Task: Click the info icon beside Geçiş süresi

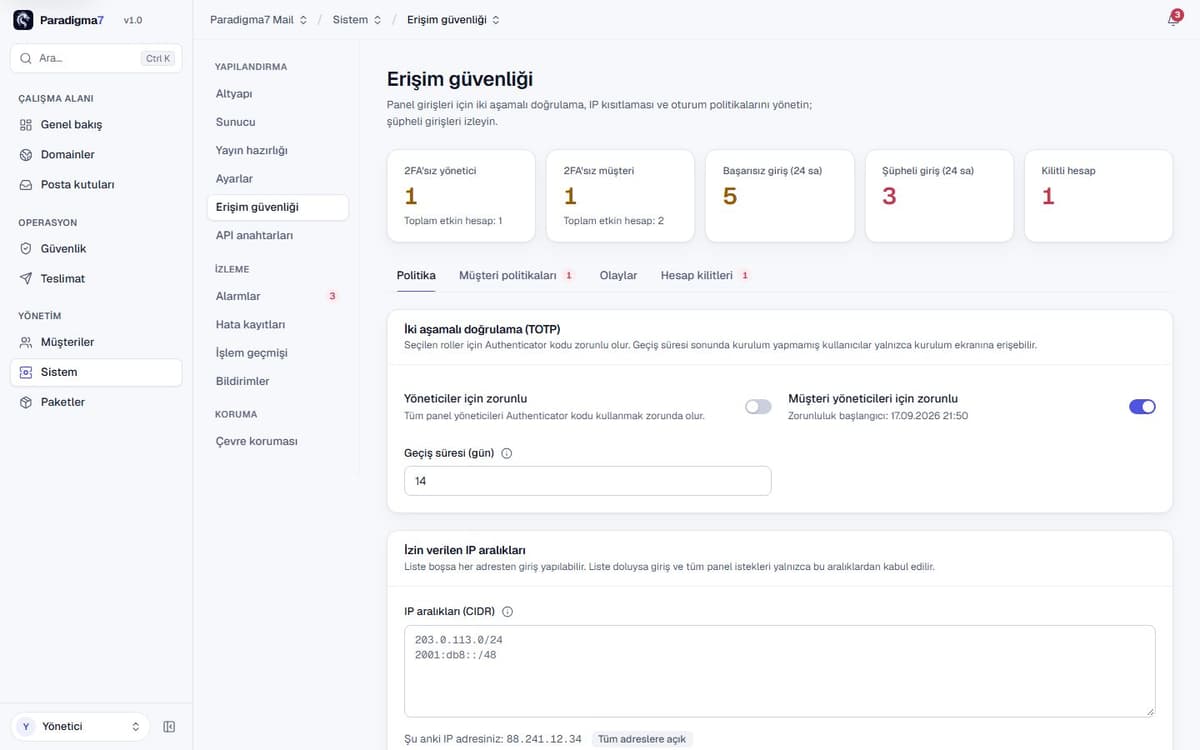Action: (x=506, y=453)
